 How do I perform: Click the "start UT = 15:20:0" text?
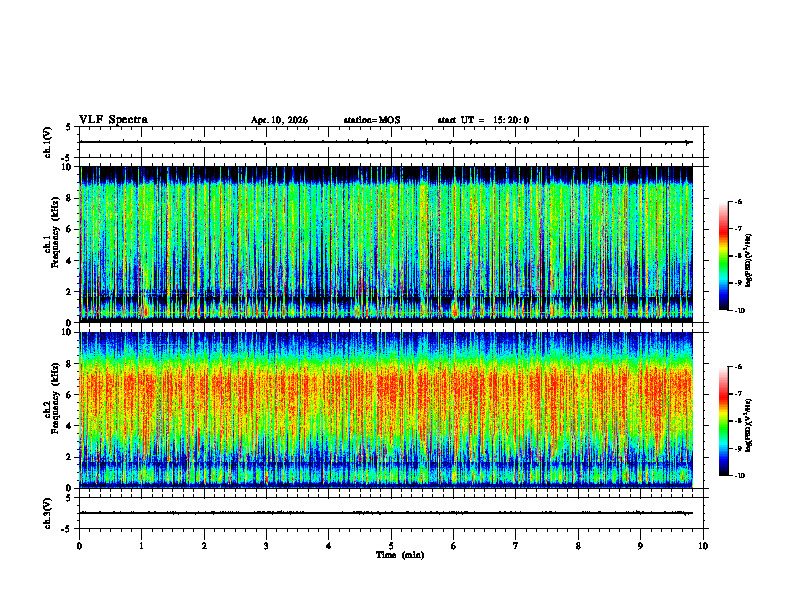coord(483,120)
